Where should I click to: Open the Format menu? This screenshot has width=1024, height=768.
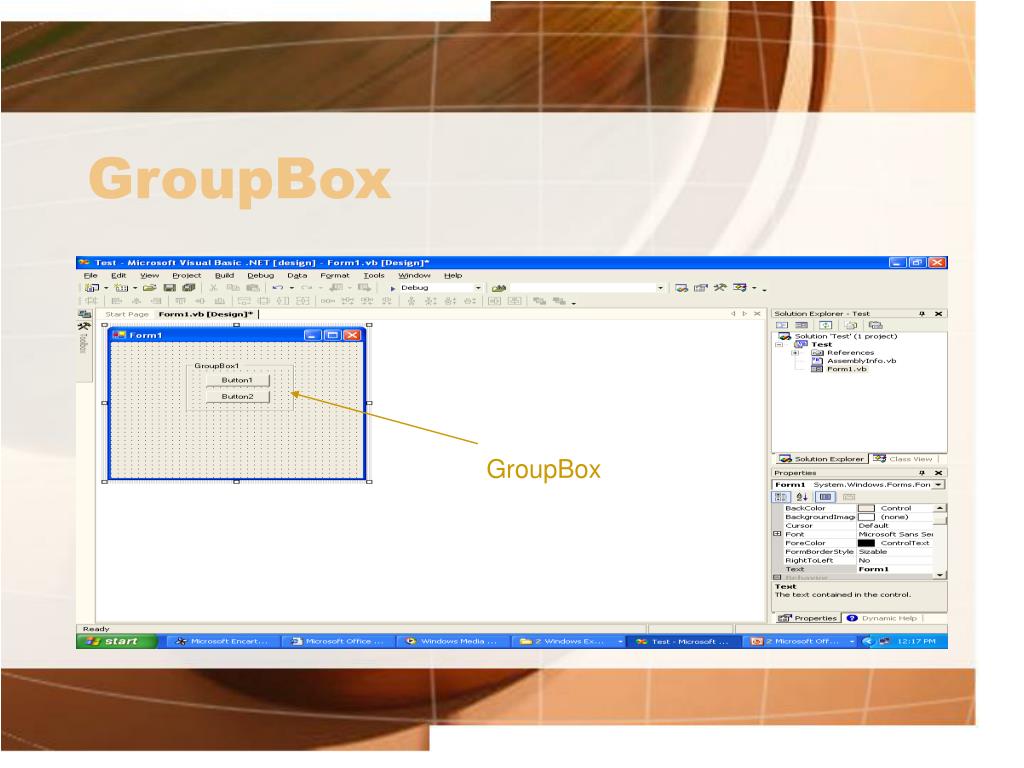[x=335, y=276]
